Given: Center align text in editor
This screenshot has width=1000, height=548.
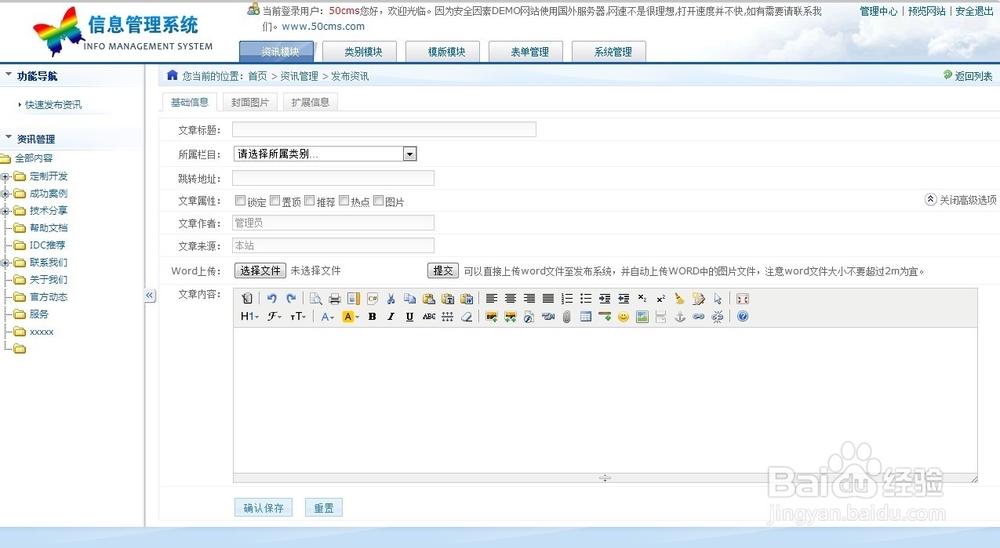Looking at the screenshot, I should click(x=510, y=299).
